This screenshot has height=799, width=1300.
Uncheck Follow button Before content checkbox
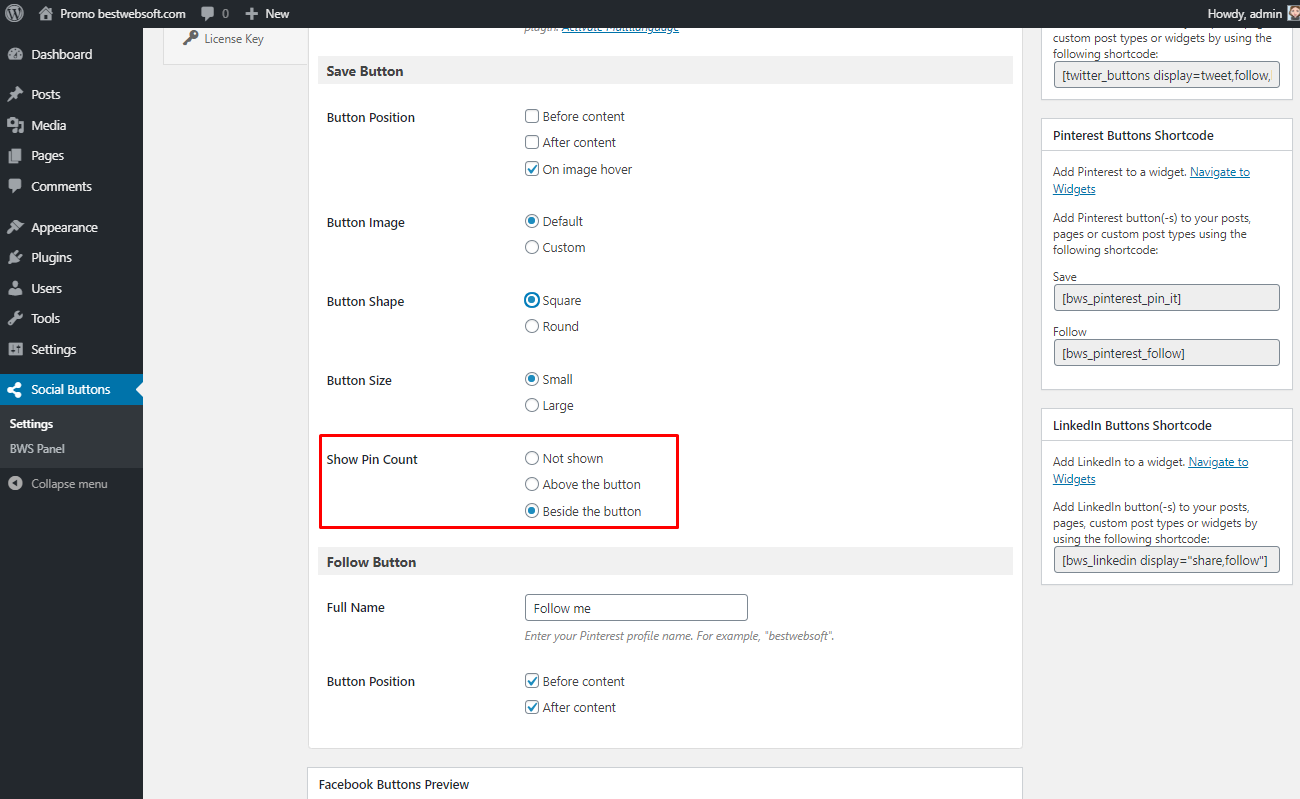[532, 681]
